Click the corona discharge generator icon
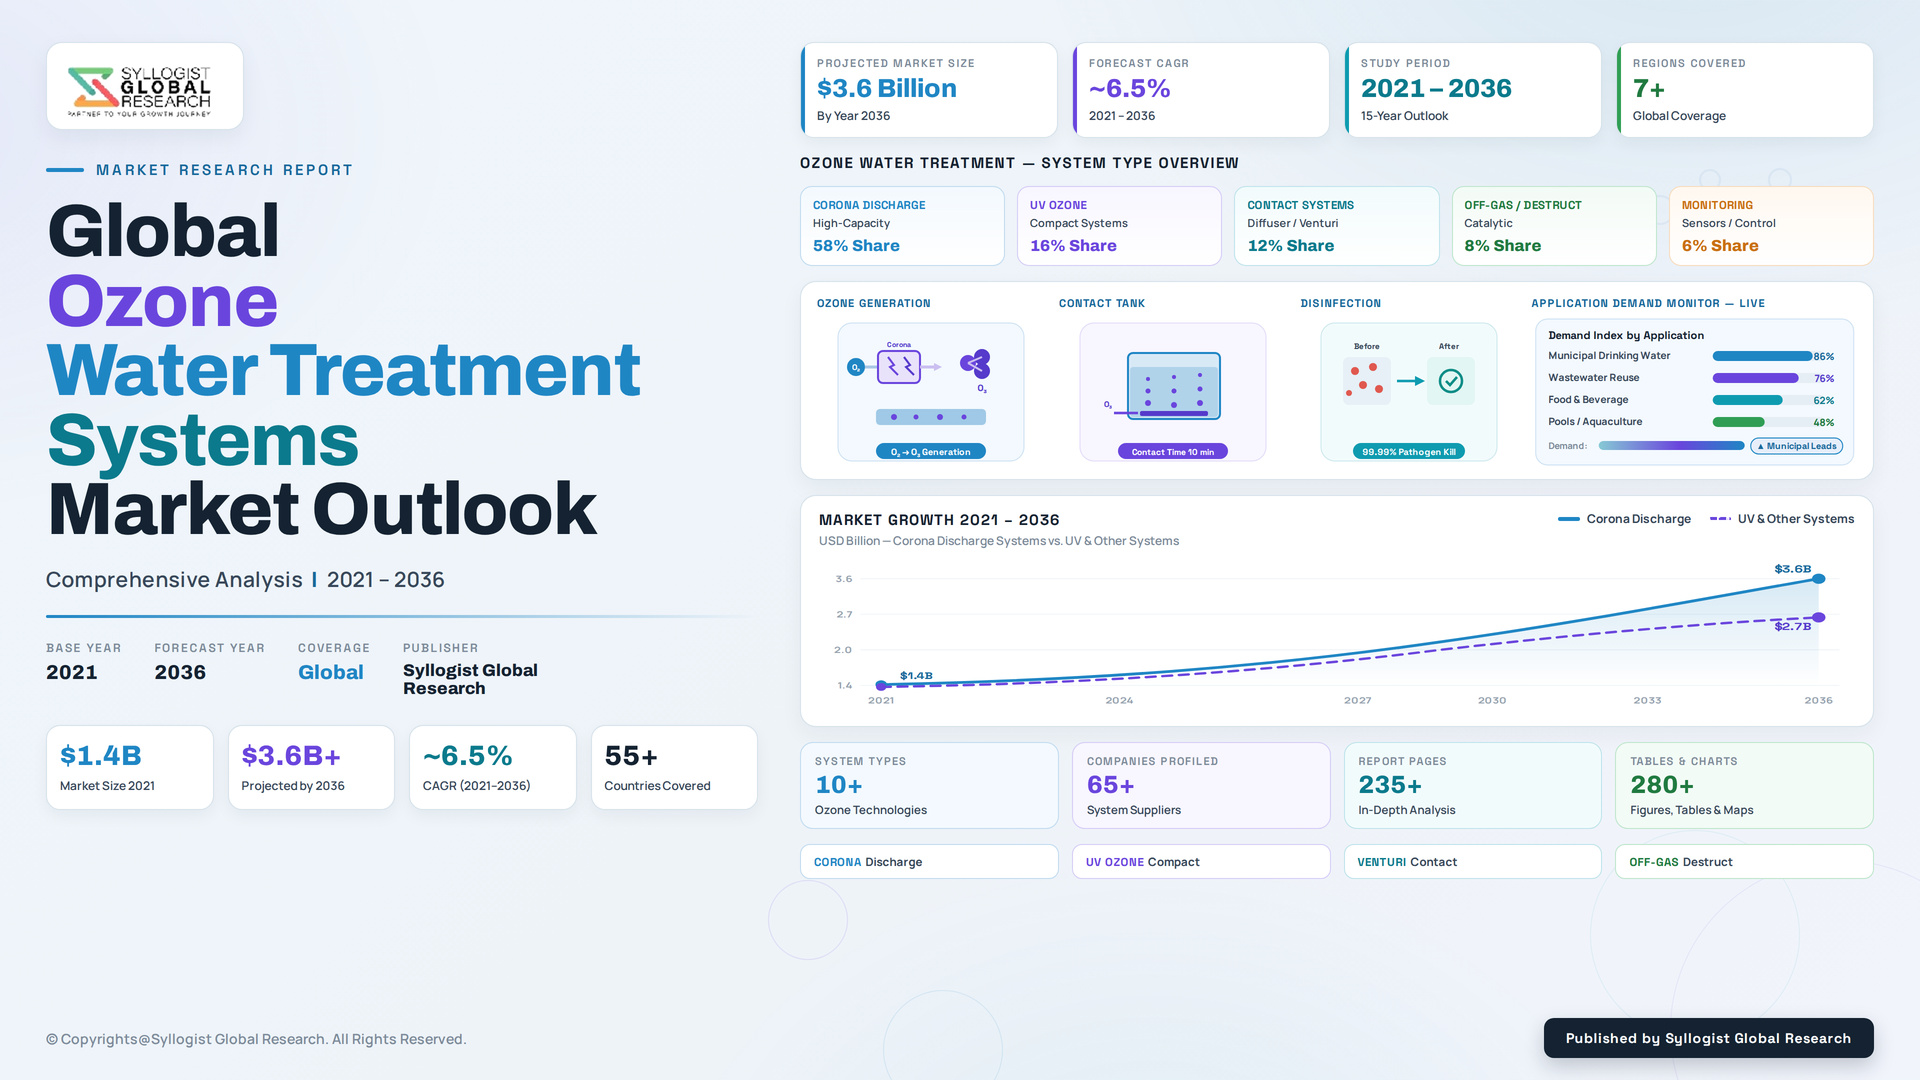Viewport: 1920px width, 1080px height. point(899,366)
